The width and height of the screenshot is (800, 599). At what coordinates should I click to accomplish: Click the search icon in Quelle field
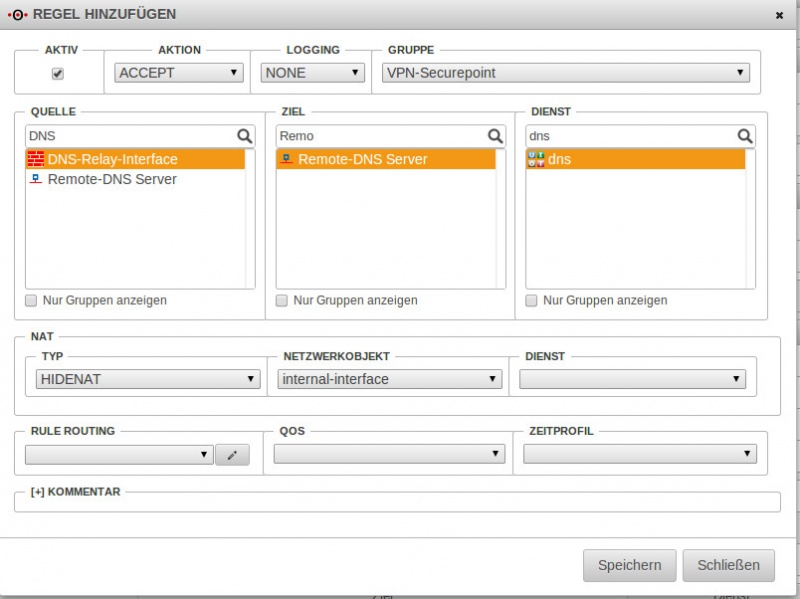pos(244,136)
